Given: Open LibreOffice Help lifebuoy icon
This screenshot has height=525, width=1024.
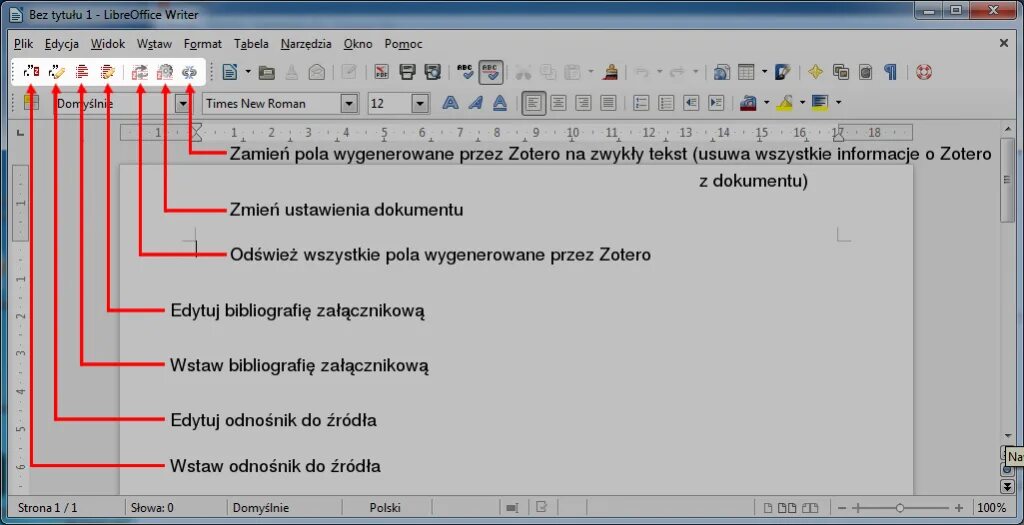Looking at the screenshot, I should [x=923, y=72].
